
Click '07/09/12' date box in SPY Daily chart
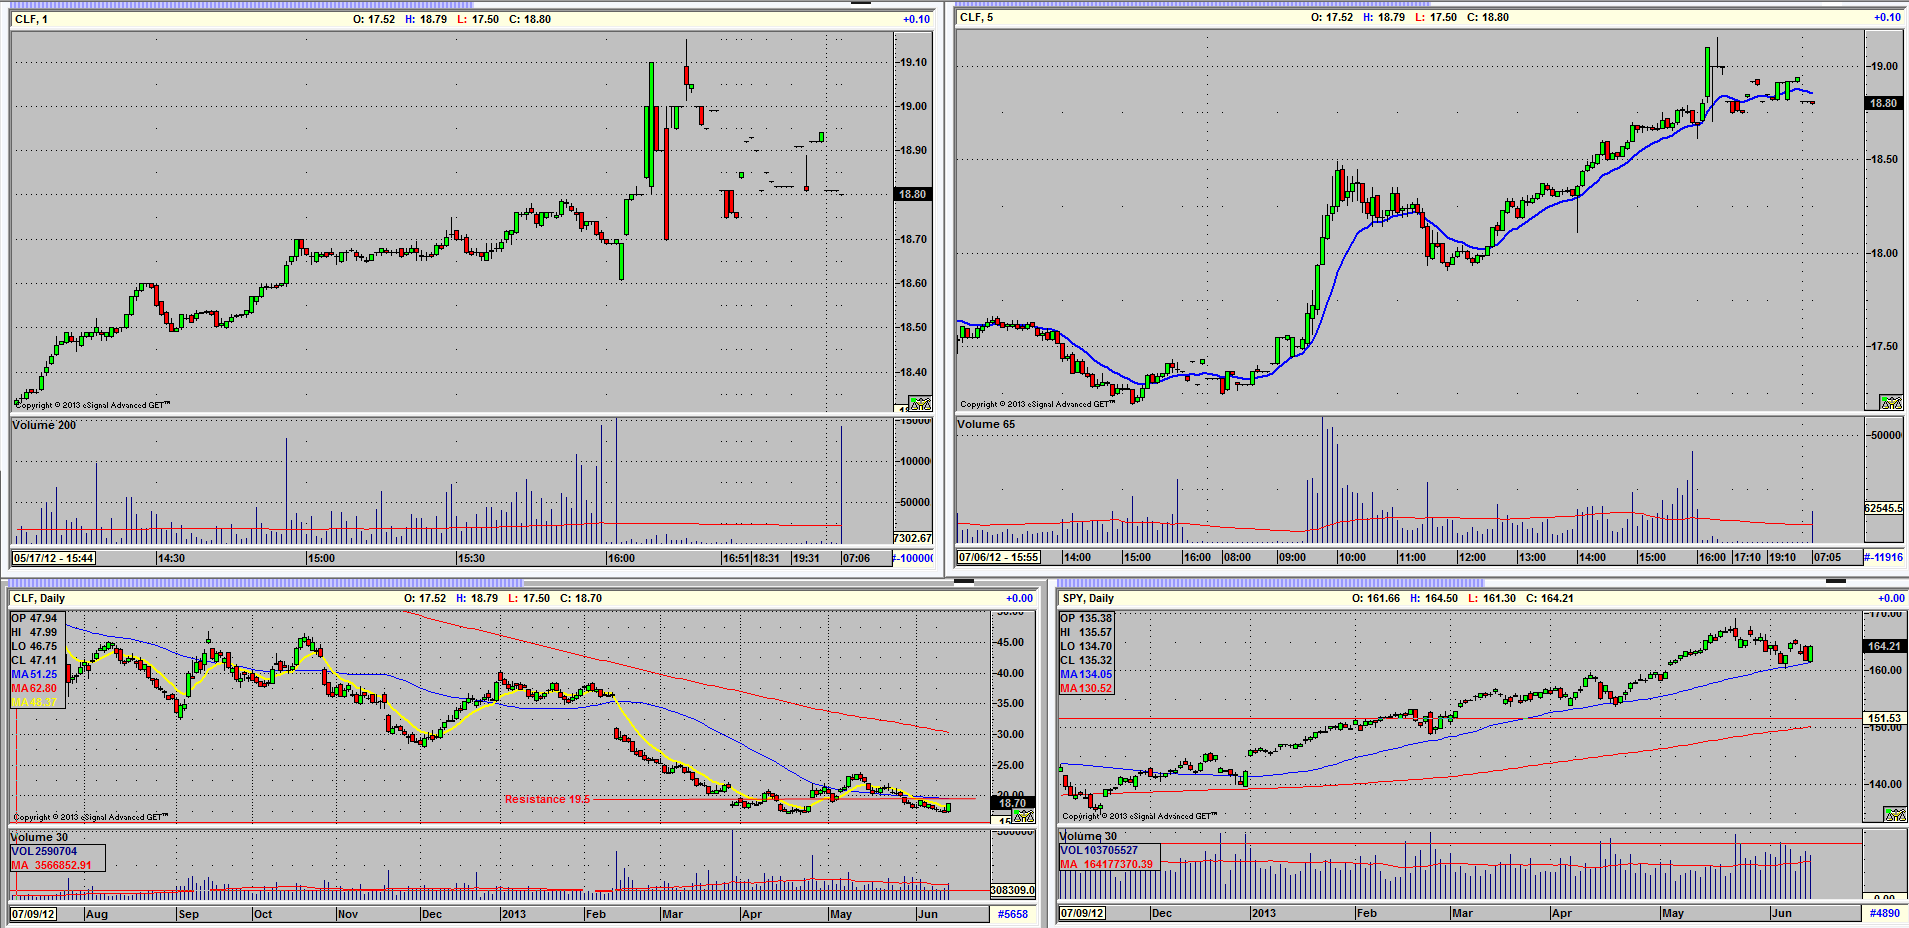tap(1082, 913)
